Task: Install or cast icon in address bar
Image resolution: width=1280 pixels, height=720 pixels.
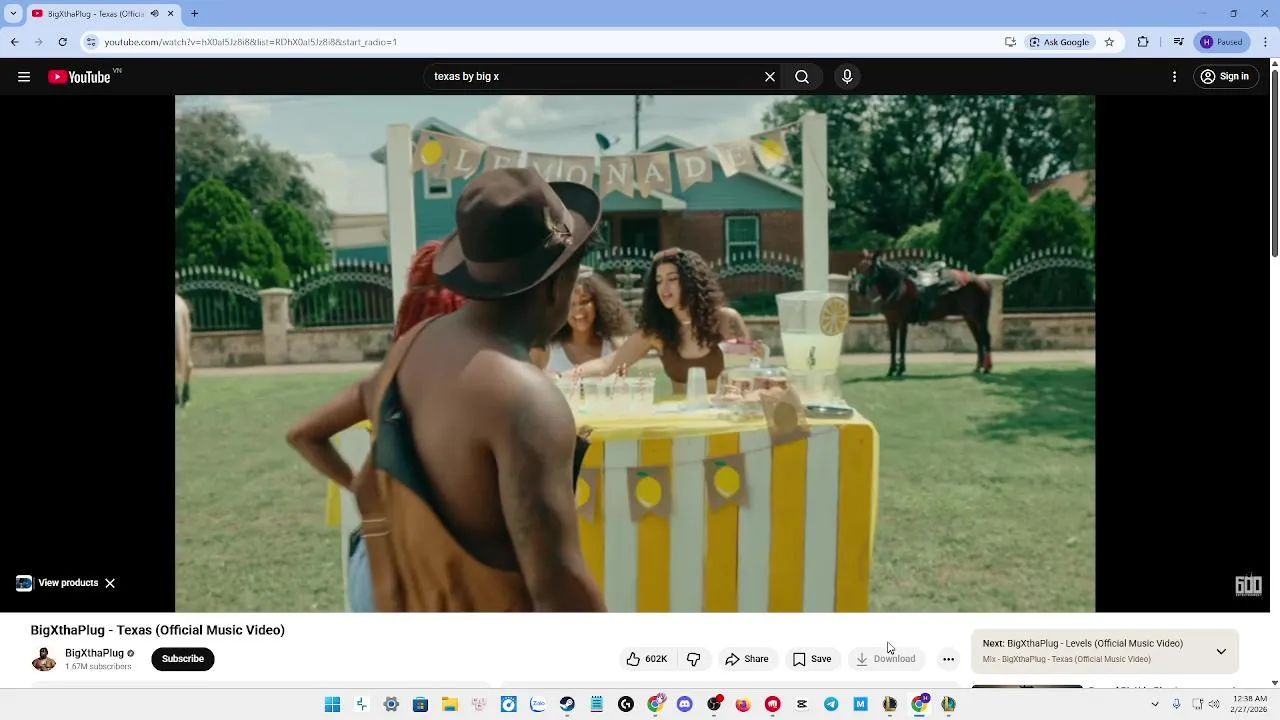Action: click(x=1010, y=42)
